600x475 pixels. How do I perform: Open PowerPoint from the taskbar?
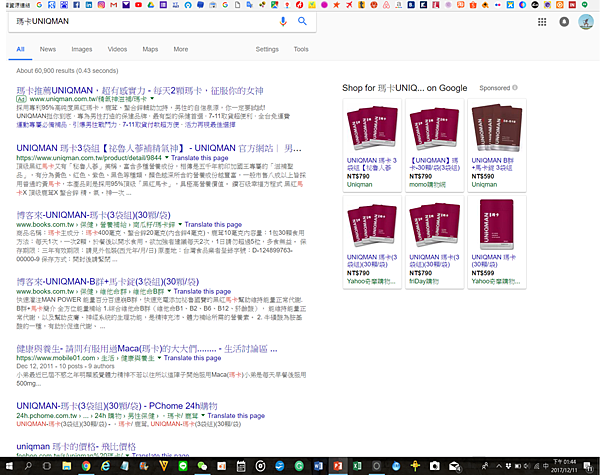coord(338,466)
